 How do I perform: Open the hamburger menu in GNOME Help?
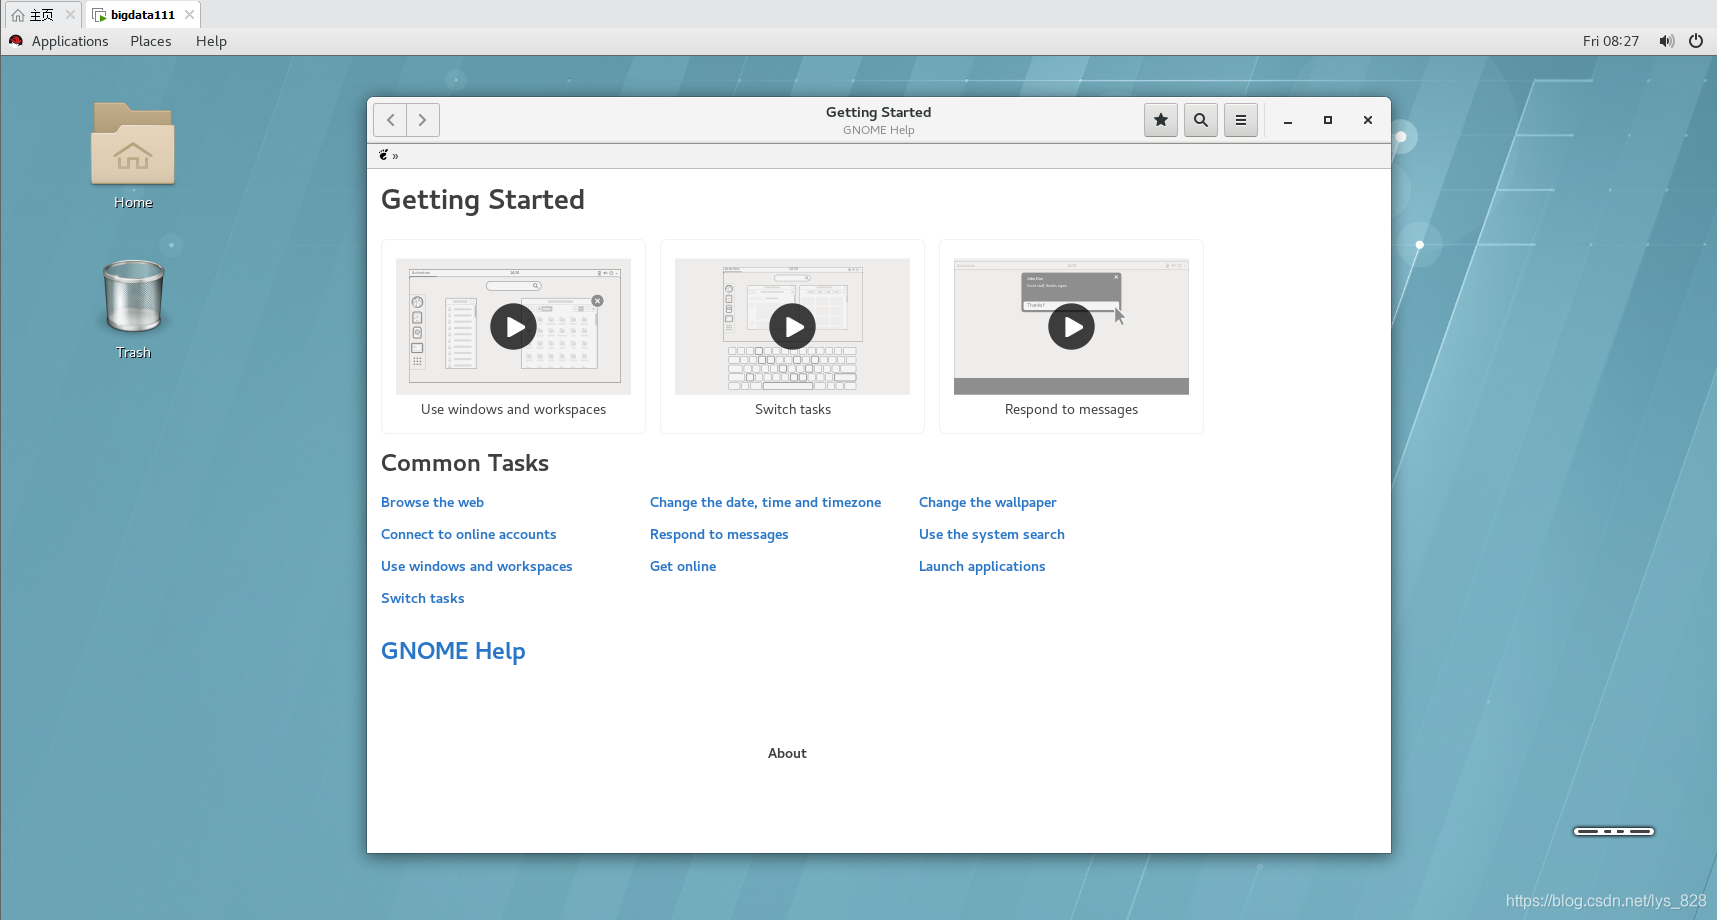pos(1241,120)
